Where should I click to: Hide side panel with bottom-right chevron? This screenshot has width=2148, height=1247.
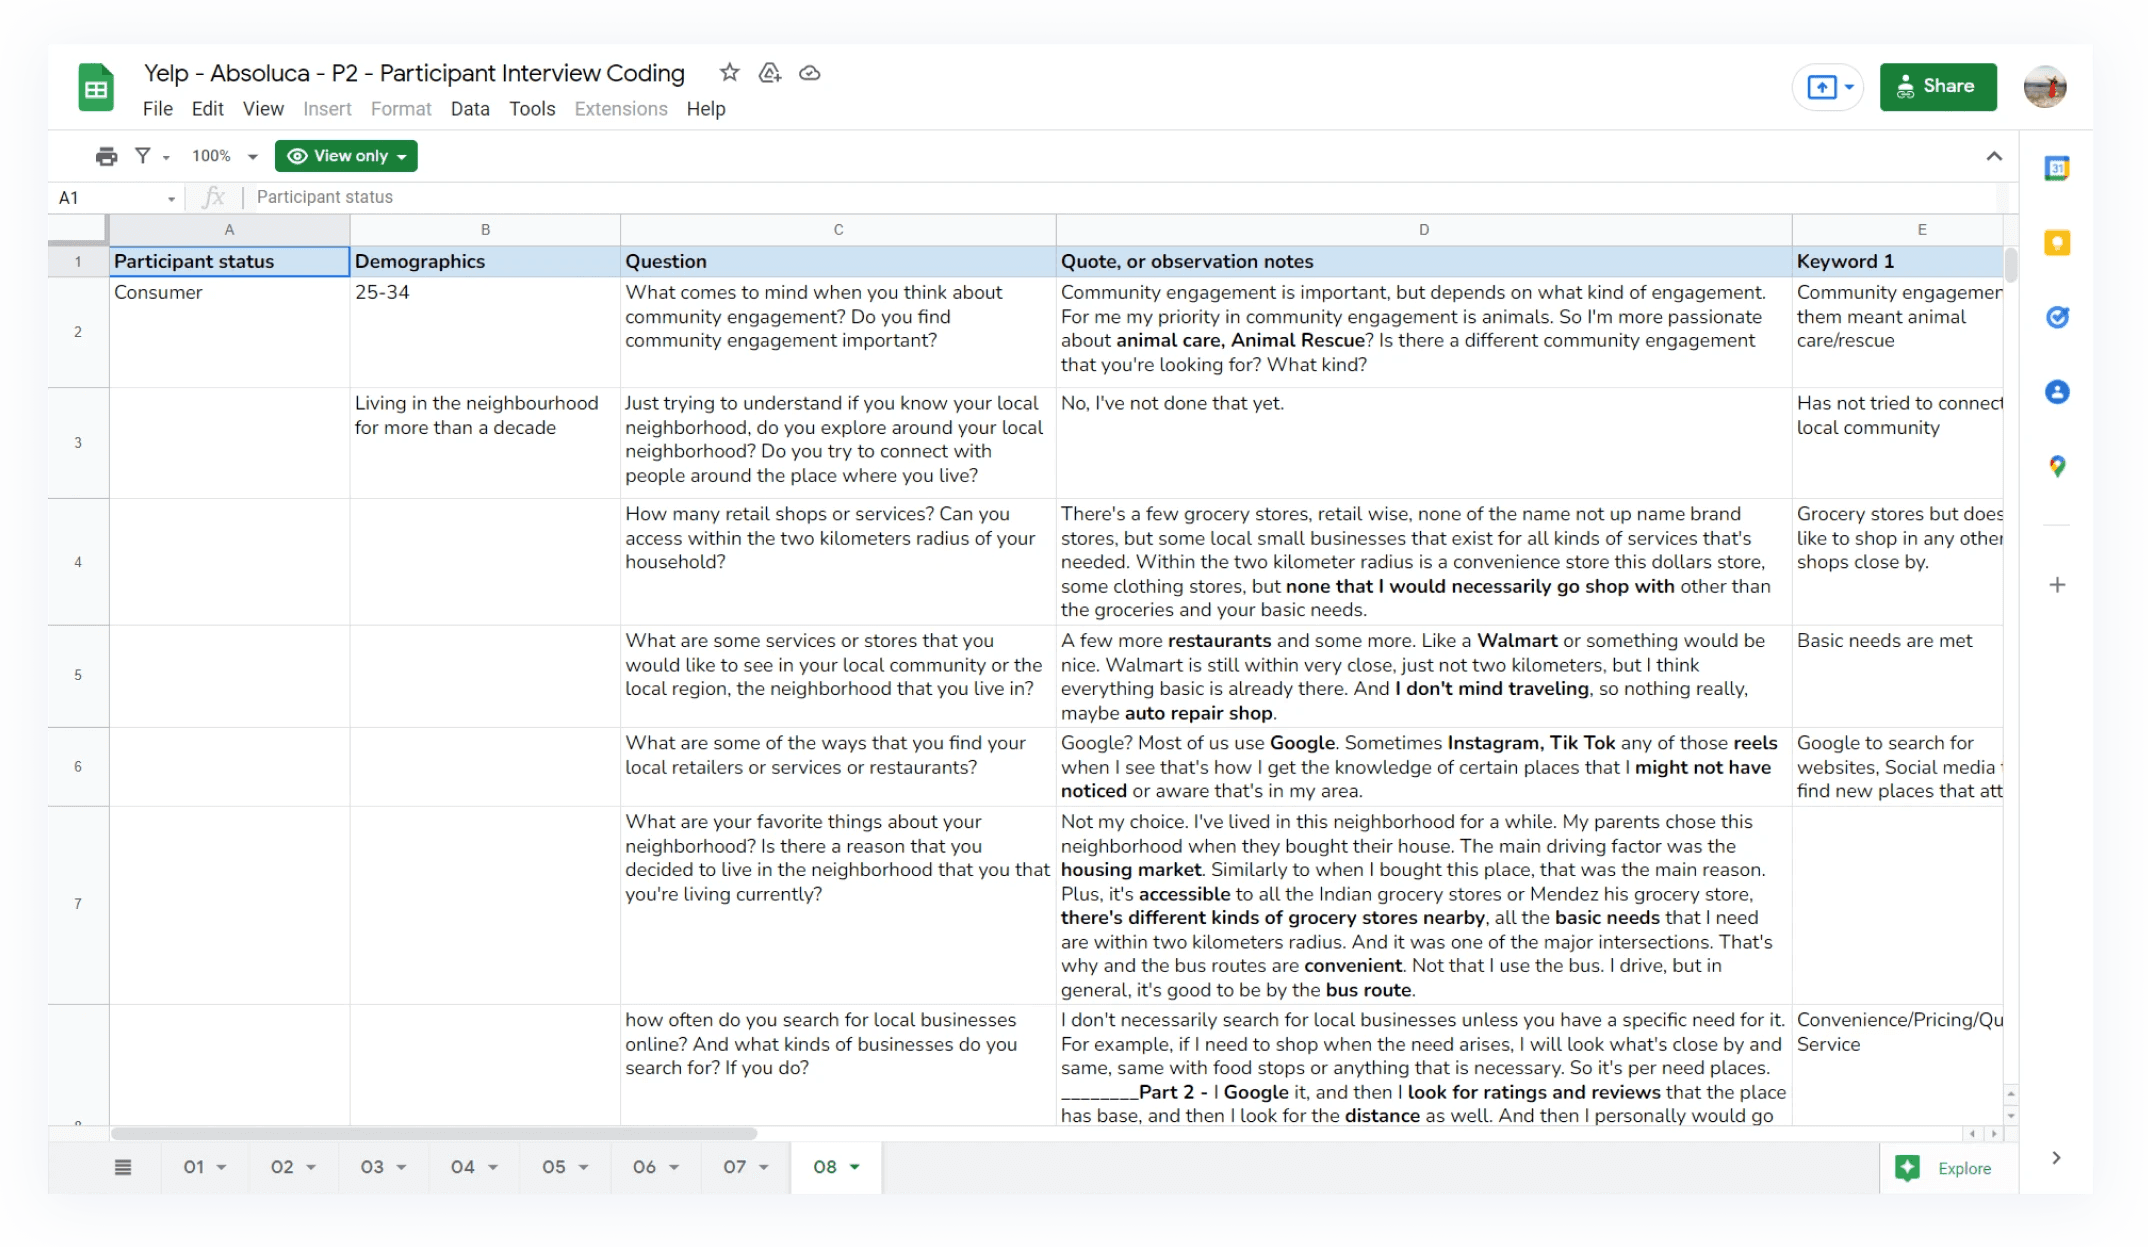coord(2056,1158)
